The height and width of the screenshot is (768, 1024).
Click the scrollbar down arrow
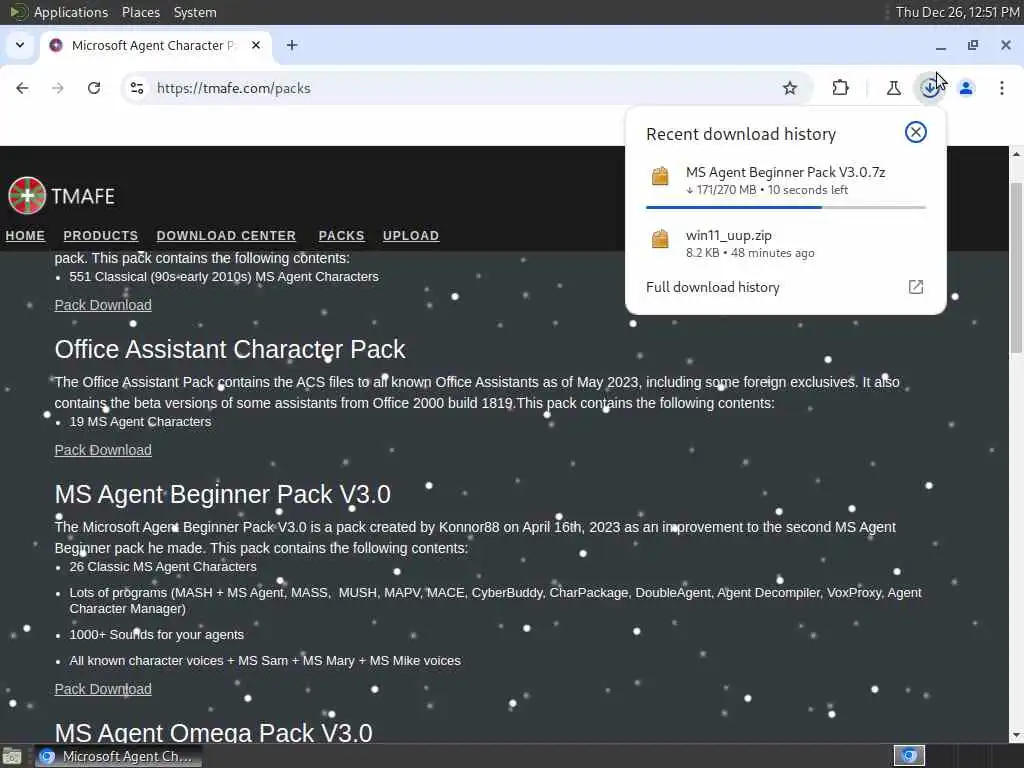(x=1016, y=736)
